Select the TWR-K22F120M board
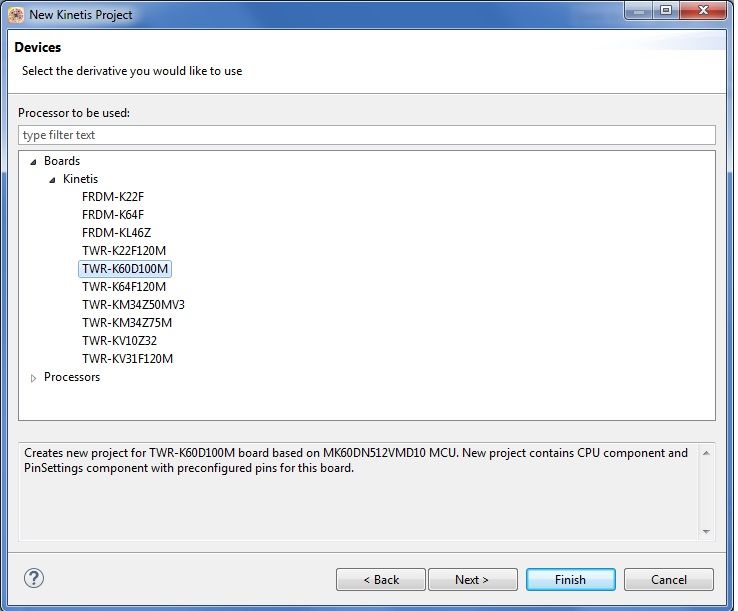The width and height of the screenshot is (738, 611). (124, 250)
